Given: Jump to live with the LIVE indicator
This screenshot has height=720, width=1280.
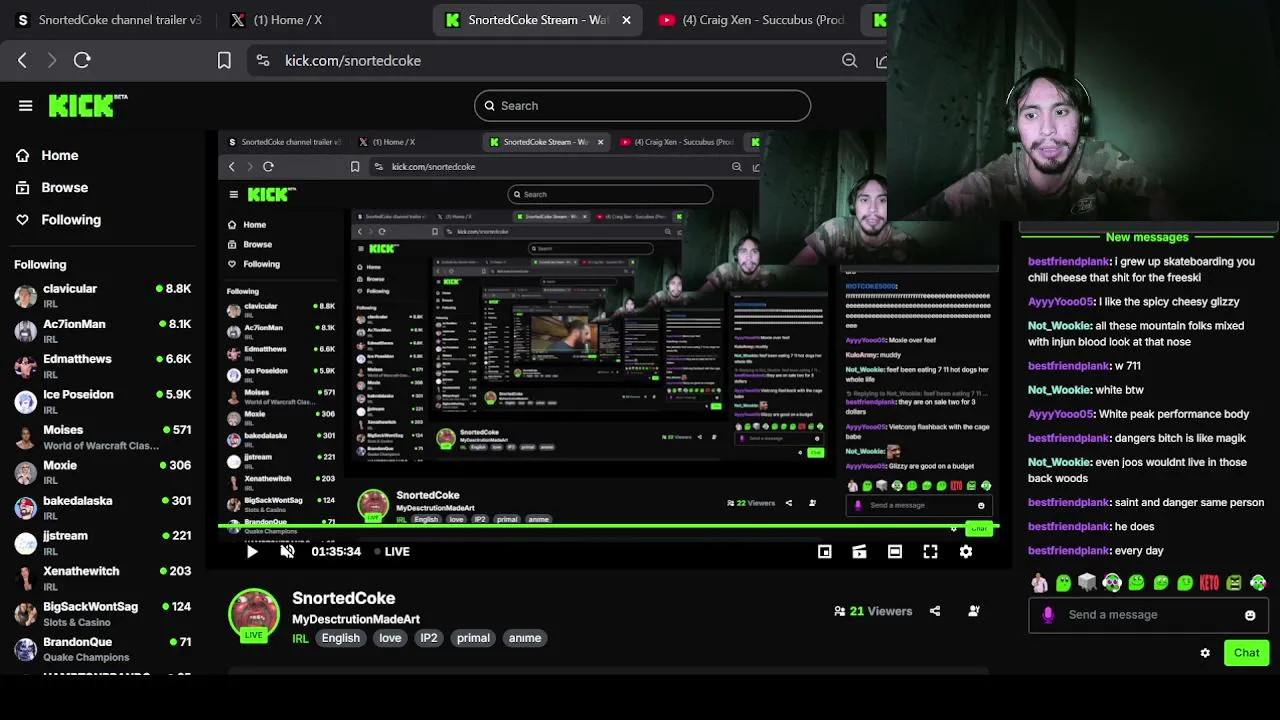Looking at the screenshot, I should (392, 551).
